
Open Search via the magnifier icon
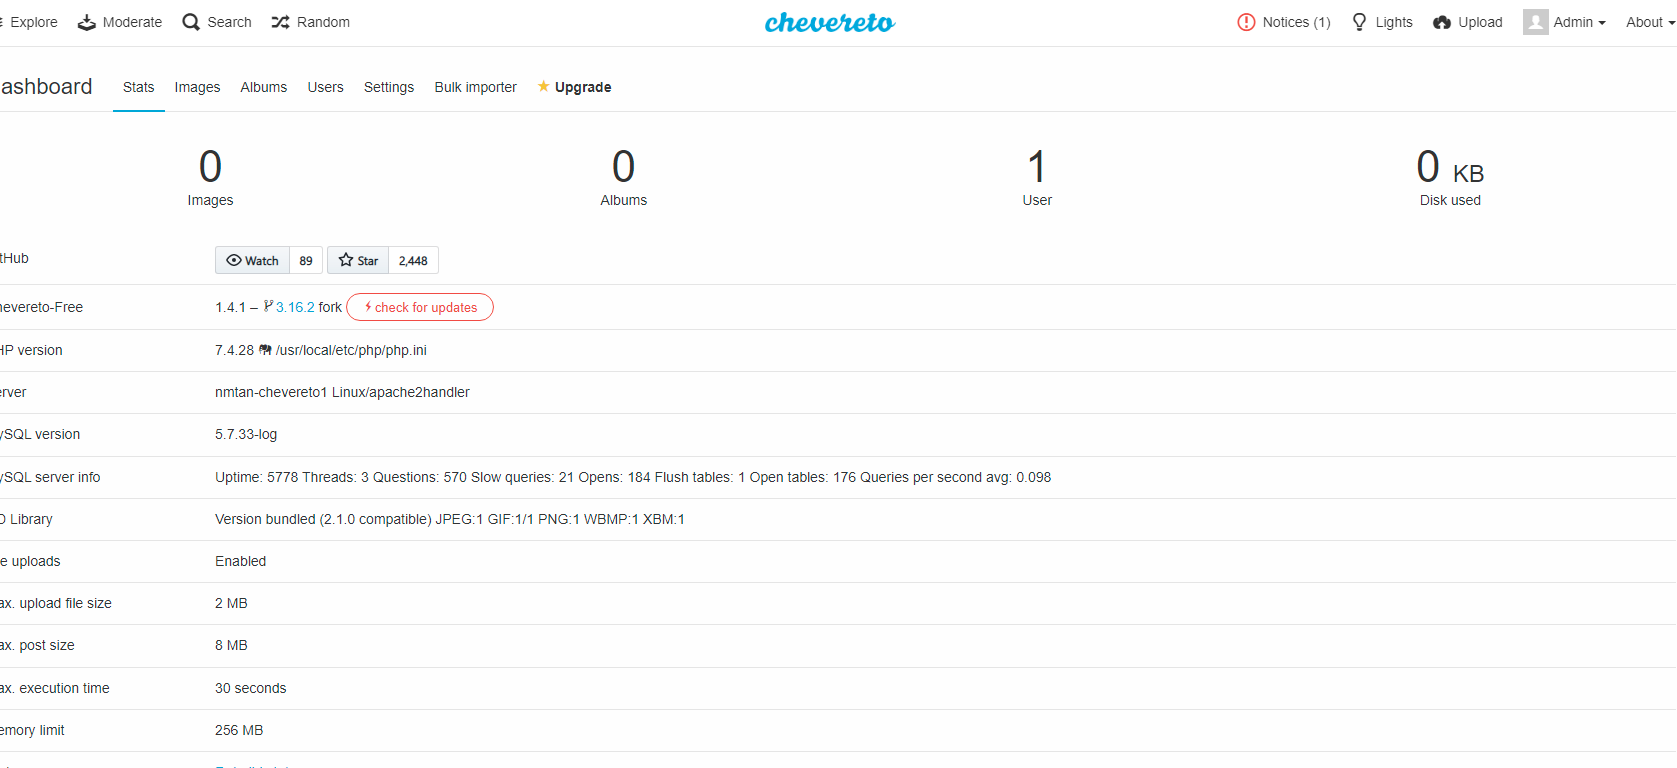(191, 22)
